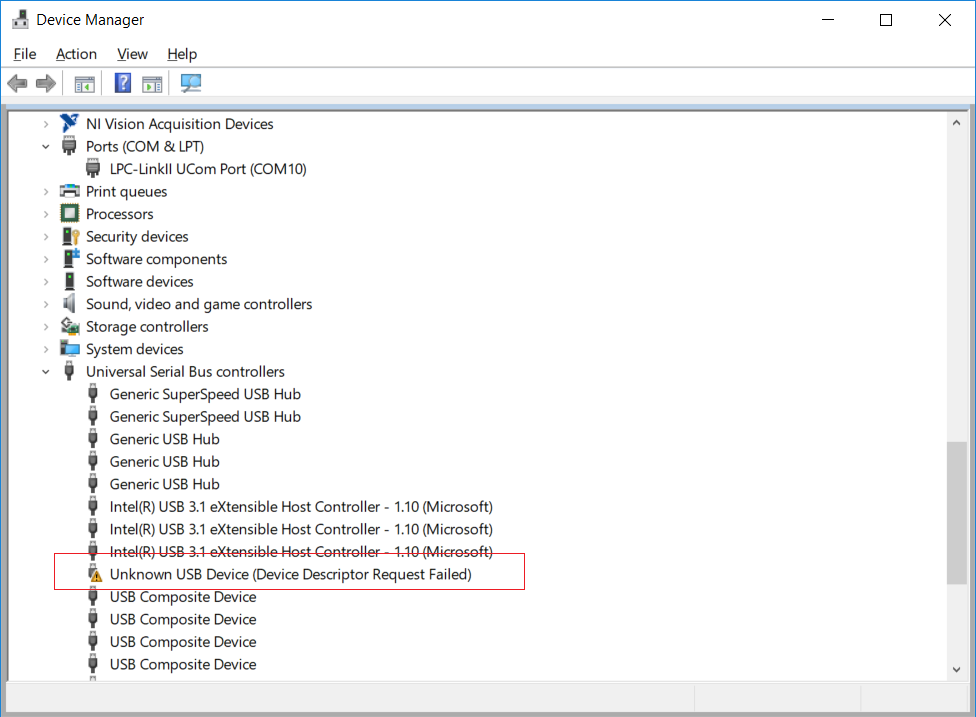
Task: Select the "Software devices" label
Action: point(139,281)
